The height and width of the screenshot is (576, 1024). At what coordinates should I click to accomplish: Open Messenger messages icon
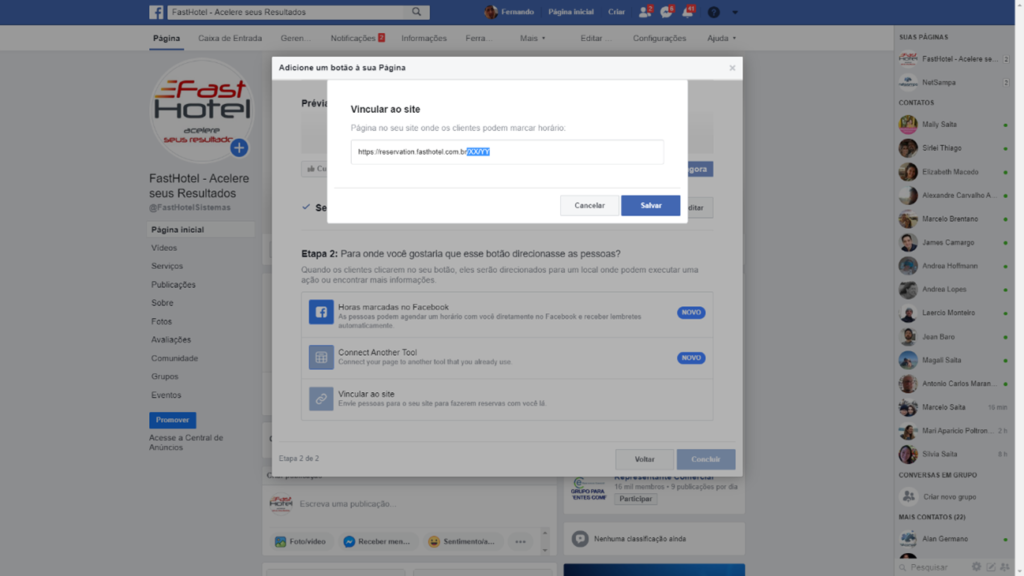click(x=666, y=12)
